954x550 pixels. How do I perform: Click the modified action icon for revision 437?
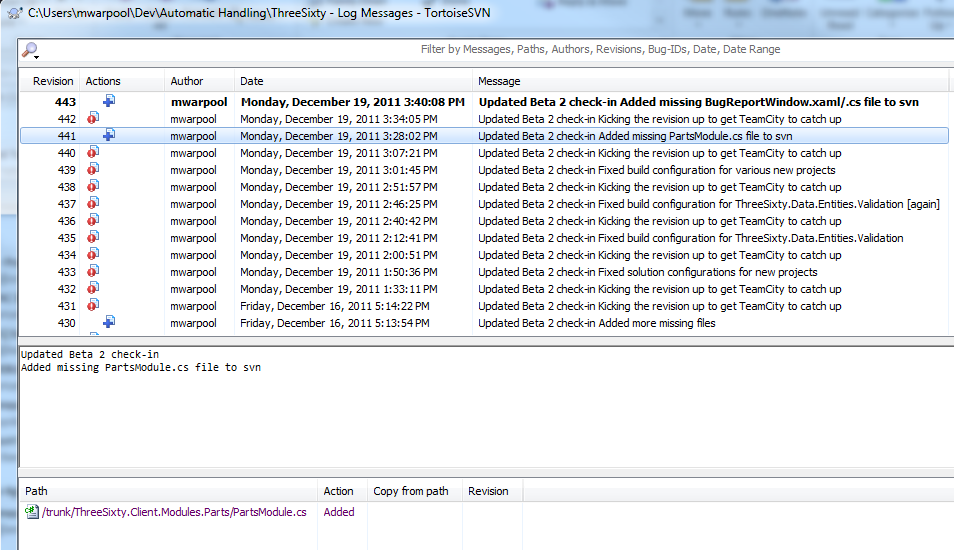(92, 203)
